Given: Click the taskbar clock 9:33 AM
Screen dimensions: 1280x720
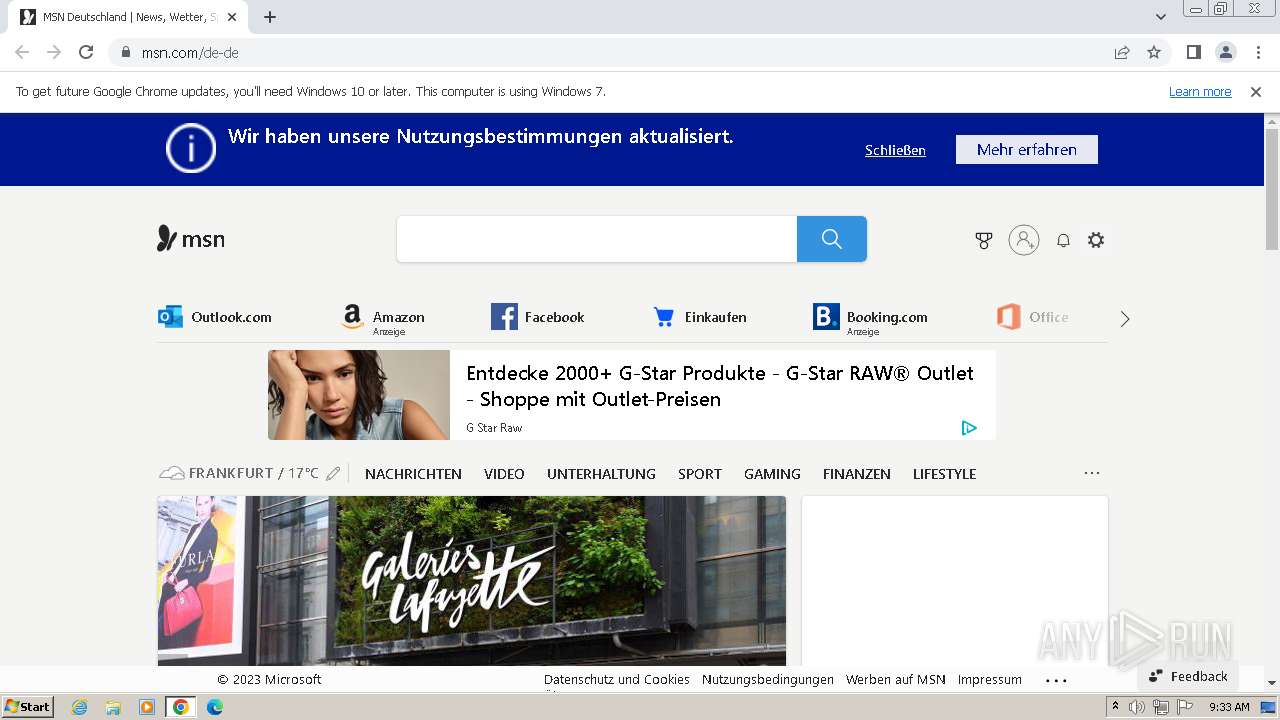Looking at the screenshot, I should pyautogui.click(x=1229, y=707).
